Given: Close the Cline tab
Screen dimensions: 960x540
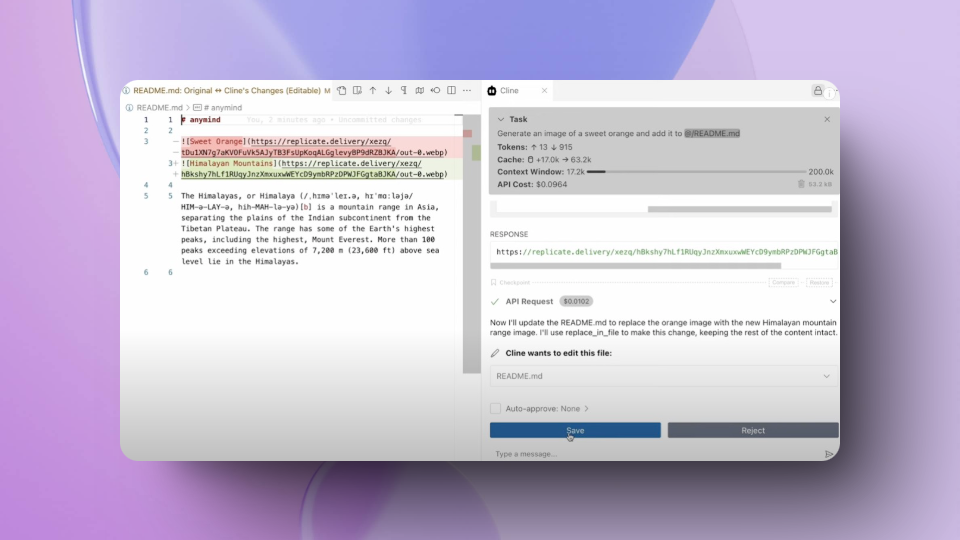Looking at the screenshot, I should pos(543,90).
